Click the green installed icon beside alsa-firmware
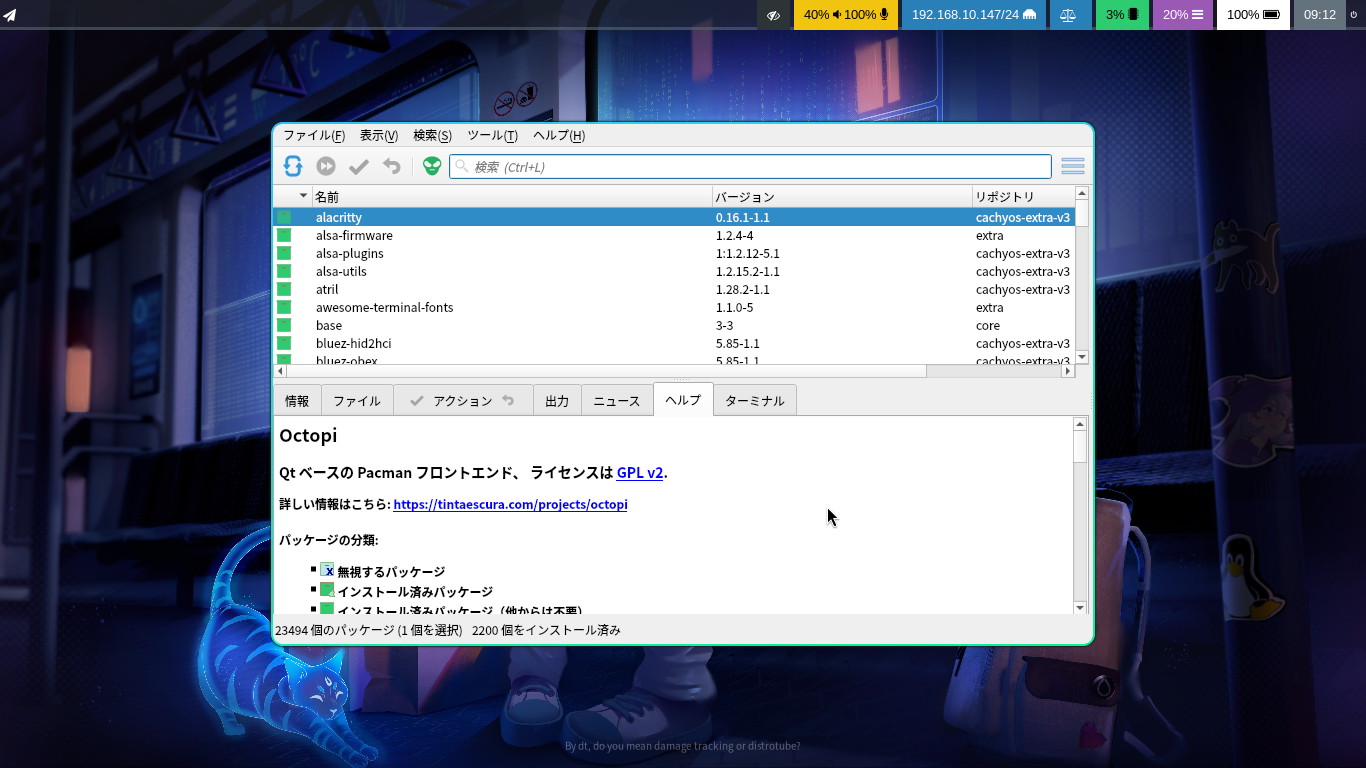The image size is (1366, 768). tap(284, 235)
